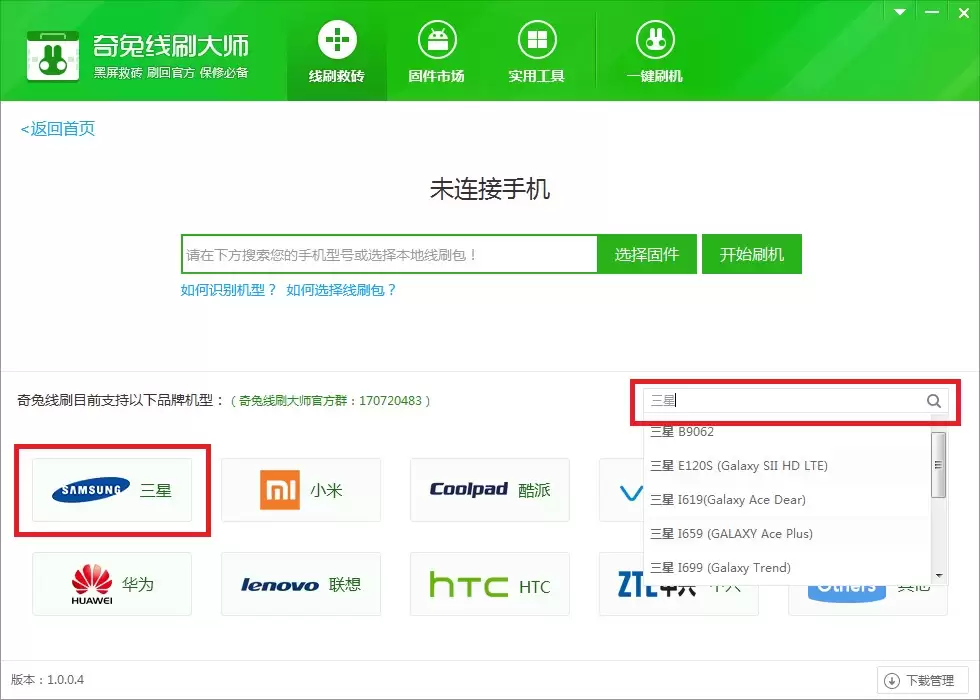980x700 pixels.
Task: Open 下载管理 download manager at bottom right
Action: pos(921,679)
